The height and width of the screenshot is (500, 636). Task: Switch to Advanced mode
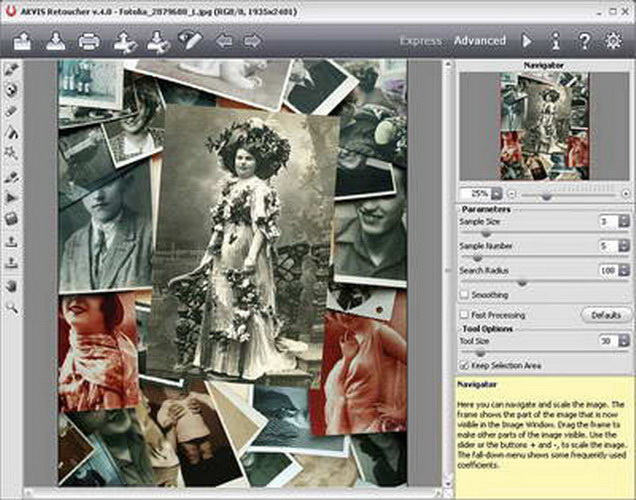point(479,41)
